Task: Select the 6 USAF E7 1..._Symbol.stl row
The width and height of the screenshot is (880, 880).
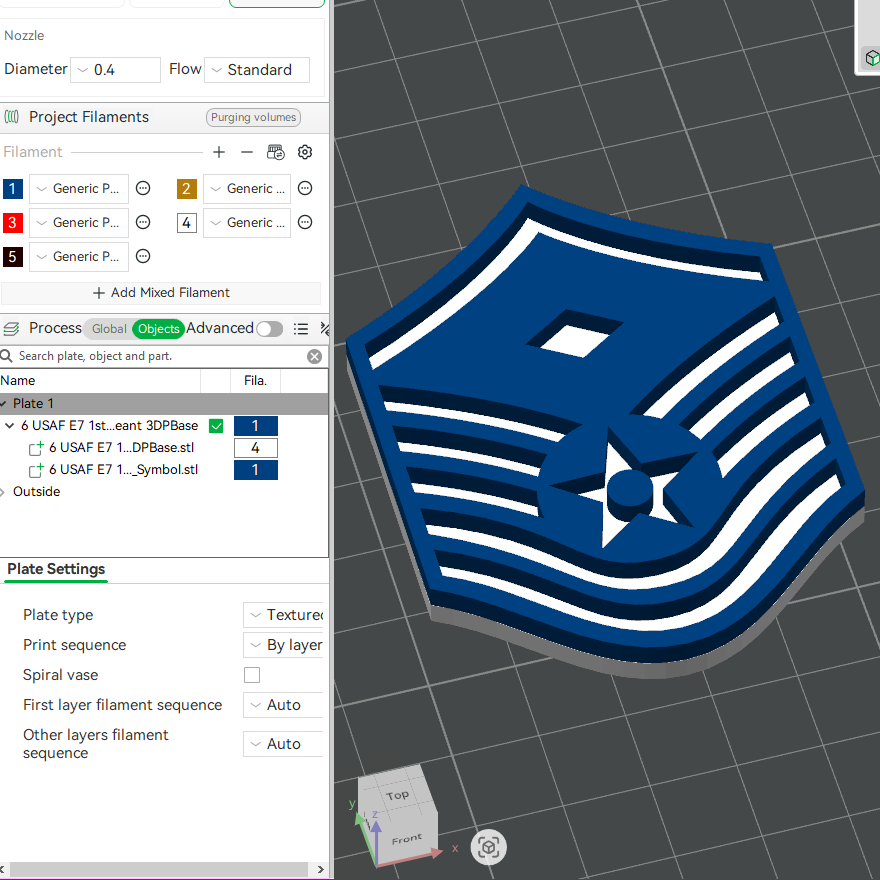Action: tap(123, 470)
